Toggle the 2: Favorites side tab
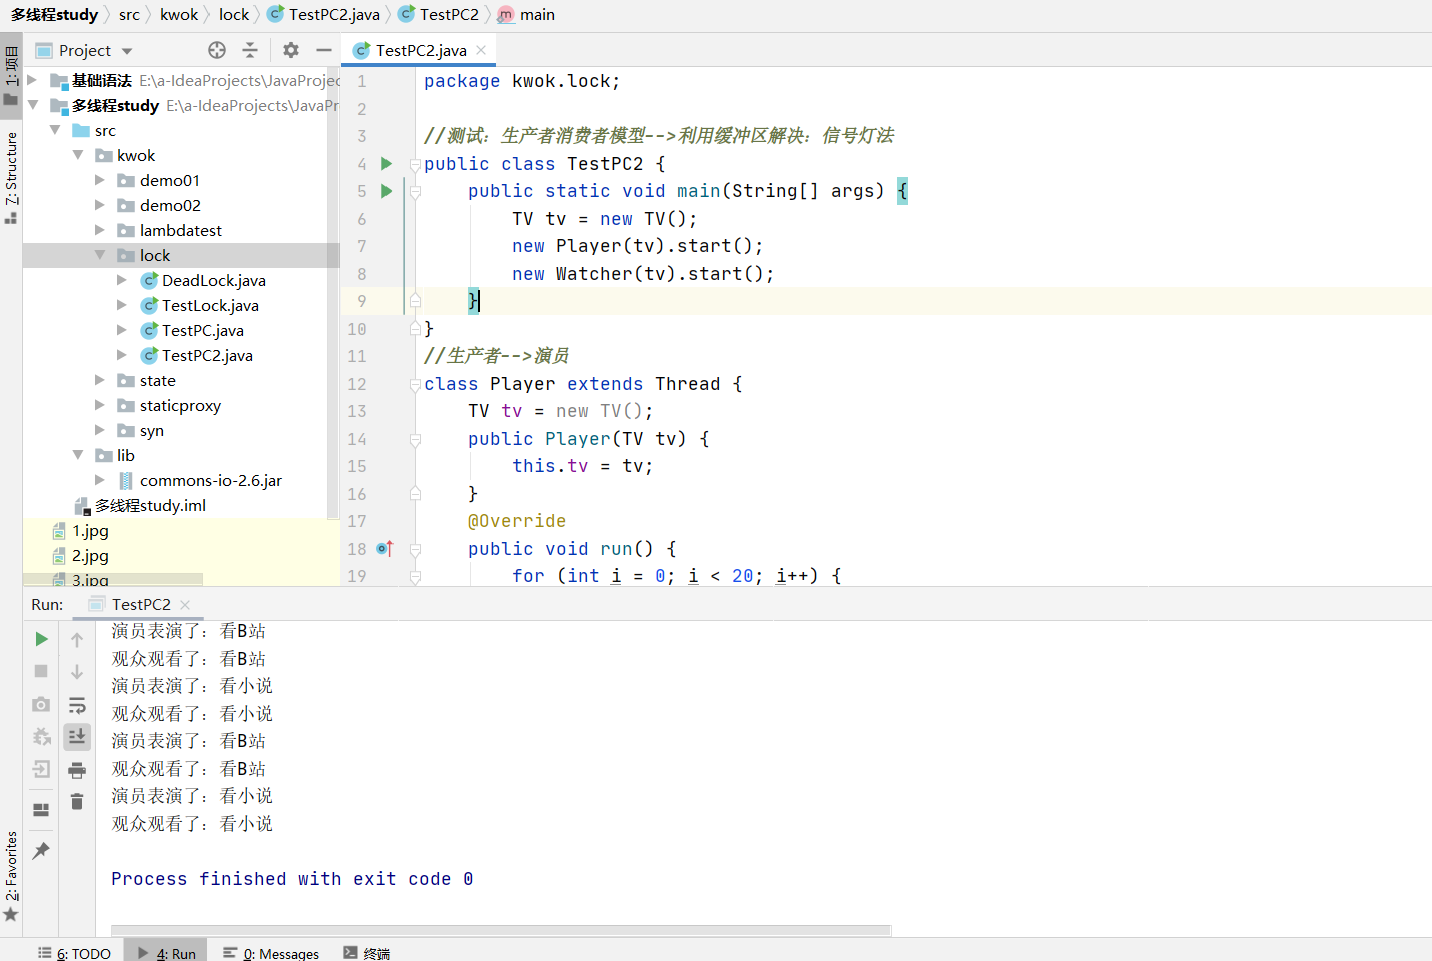 [x=11, y=876]
